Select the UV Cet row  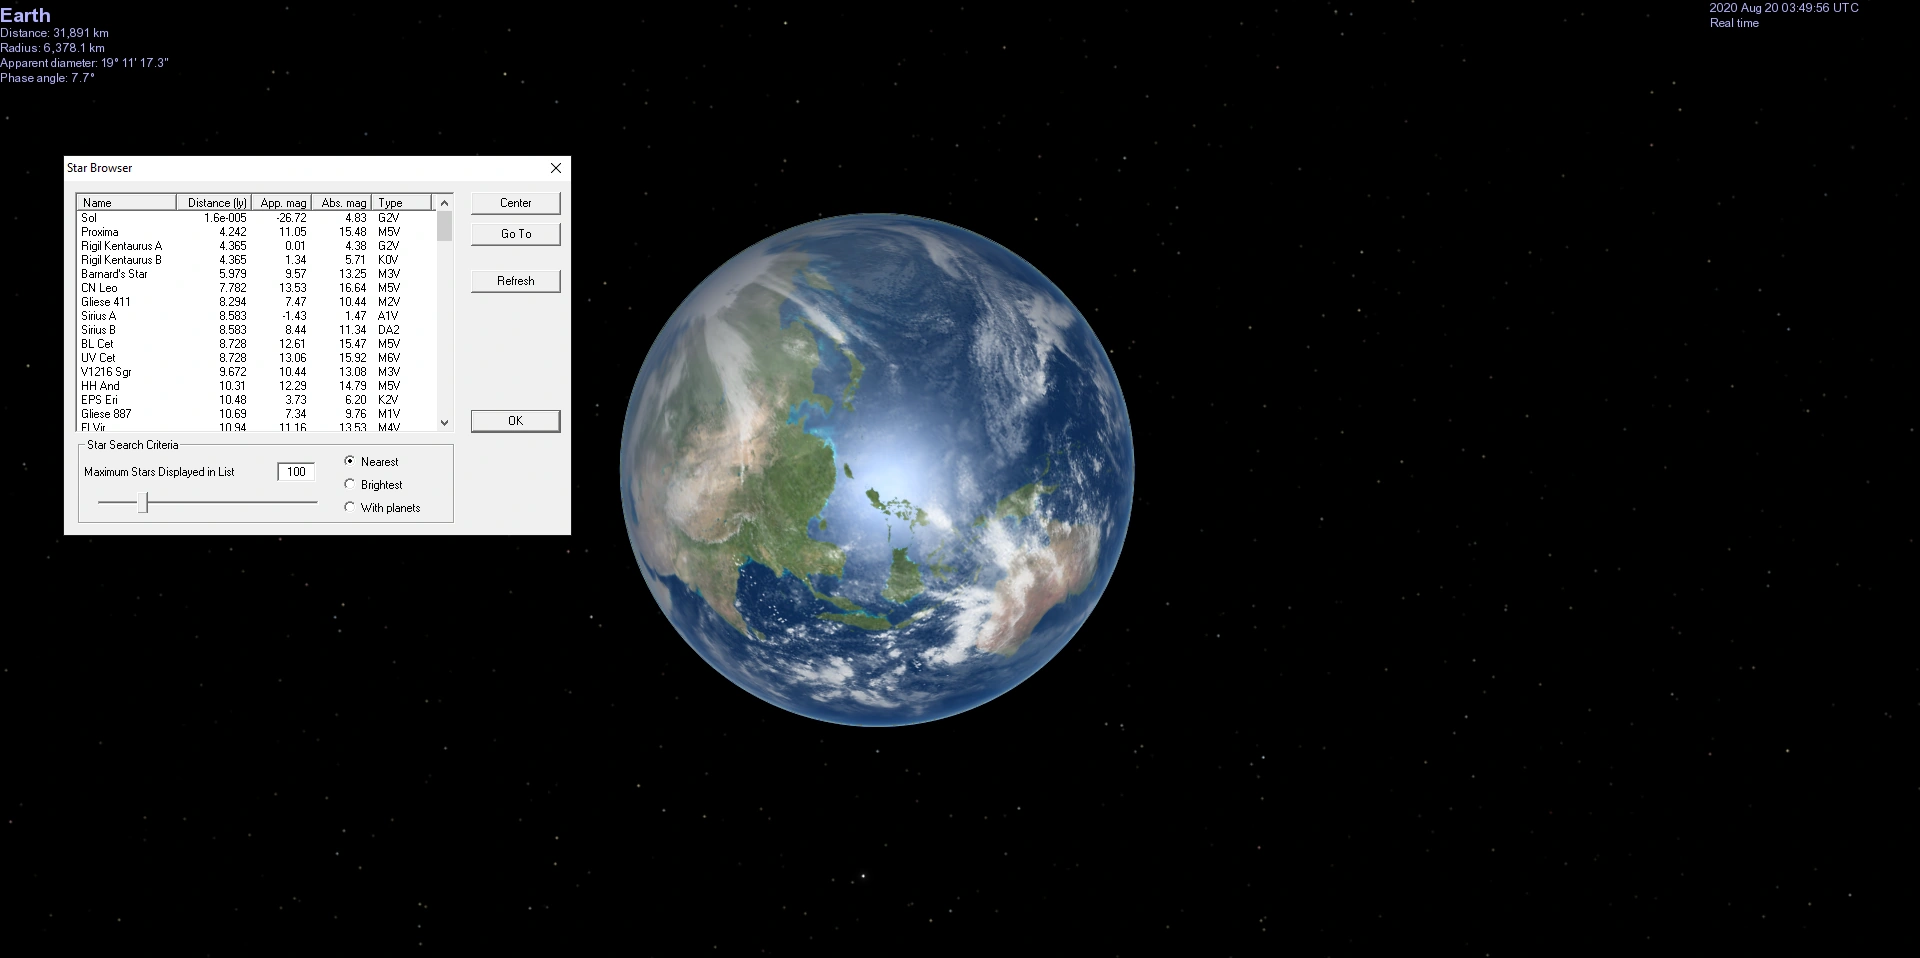pyautogui.click(x=256, y=358)
